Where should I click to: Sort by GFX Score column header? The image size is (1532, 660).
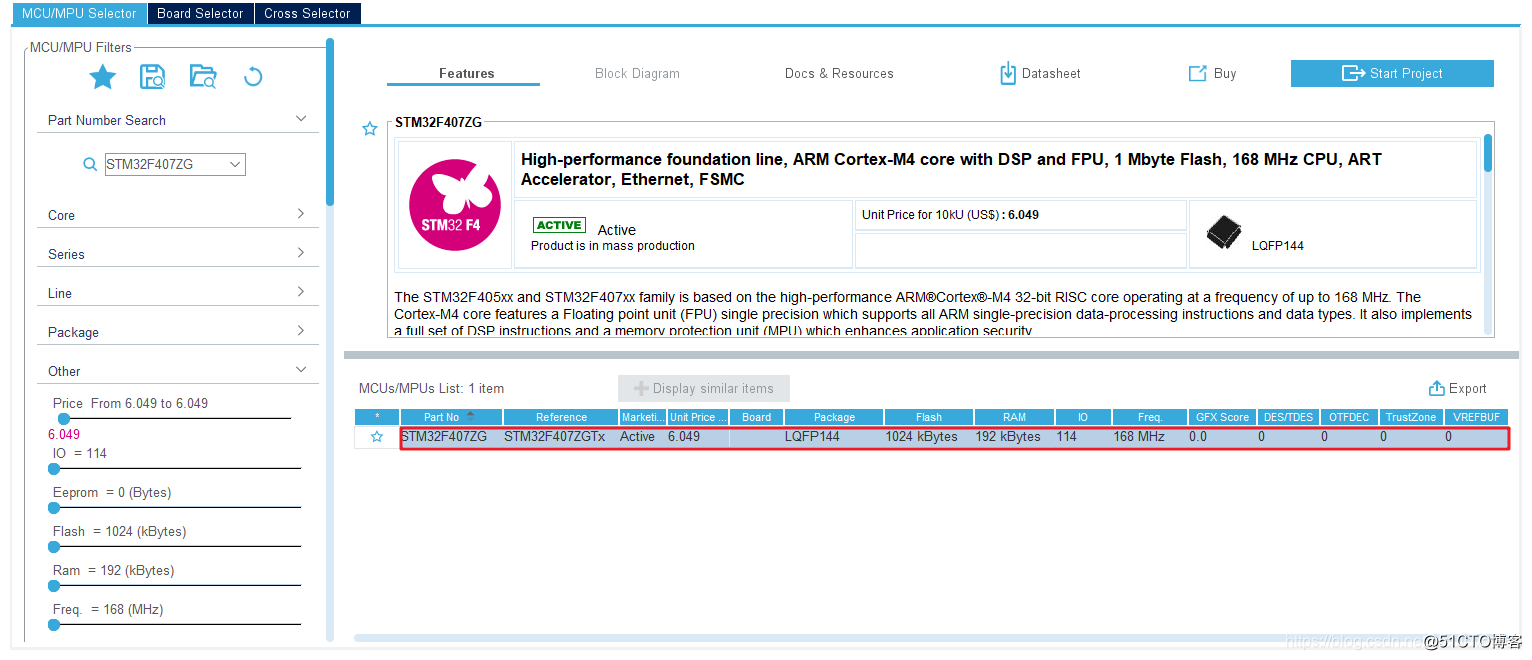[1223, 417]
